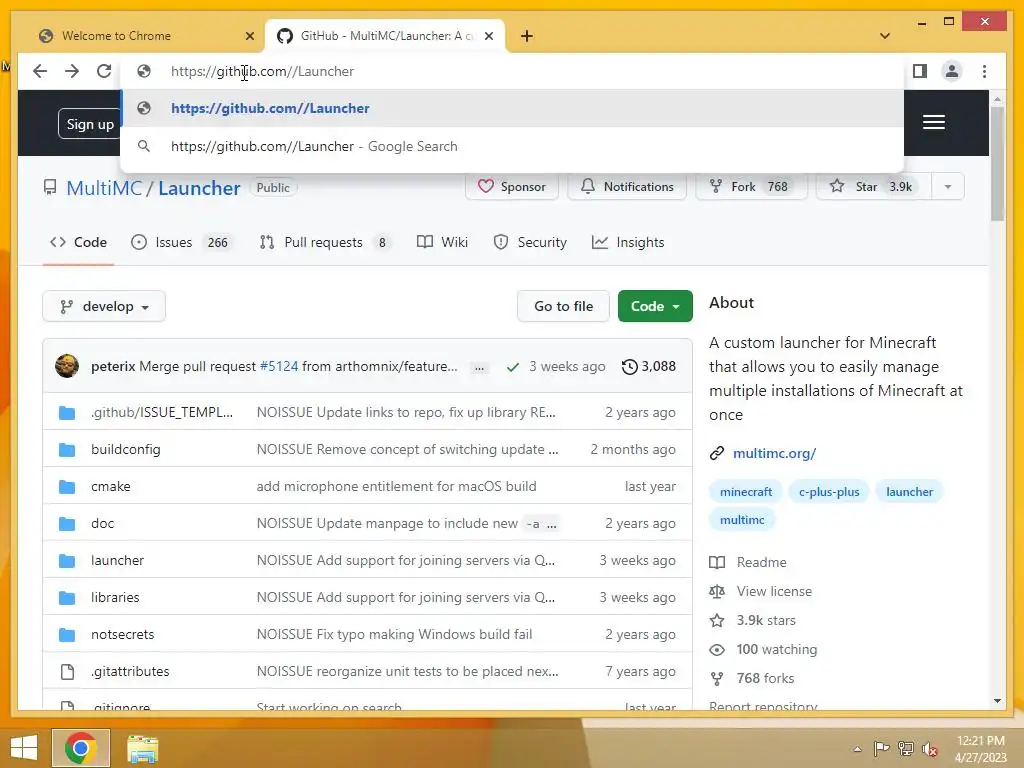Click the page's vertical scrollbar thumb
This screenshot has height=768, width=1024.
point(997,163)
